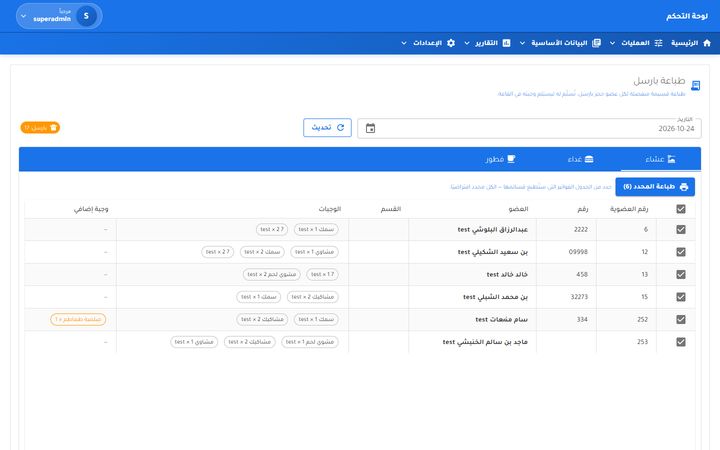Click the refresh icon in تحديث button
The height and width of the screenshot is (450, 720).
click(x=340, y=127)
